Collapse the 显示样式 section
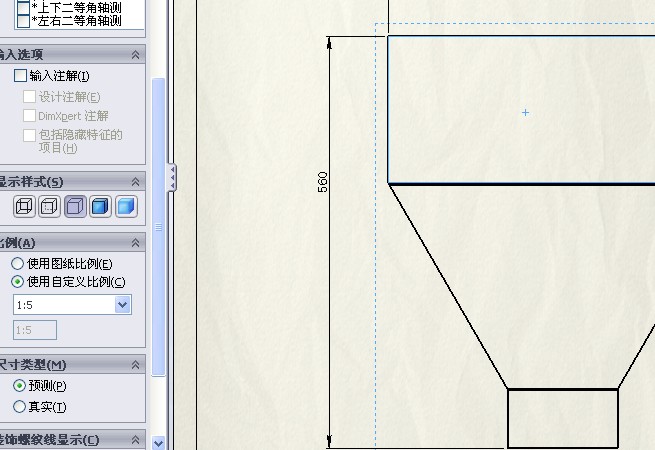The height and width of the screenshot is (450, 655). [x=135, y=182]
